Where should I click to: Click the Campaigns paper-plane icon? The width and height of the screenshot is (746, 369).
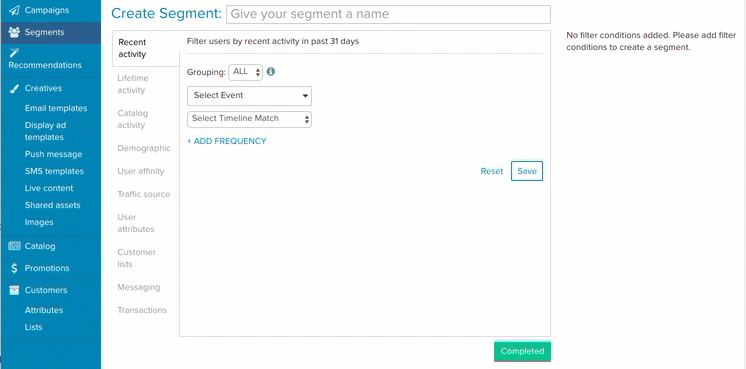14,10
